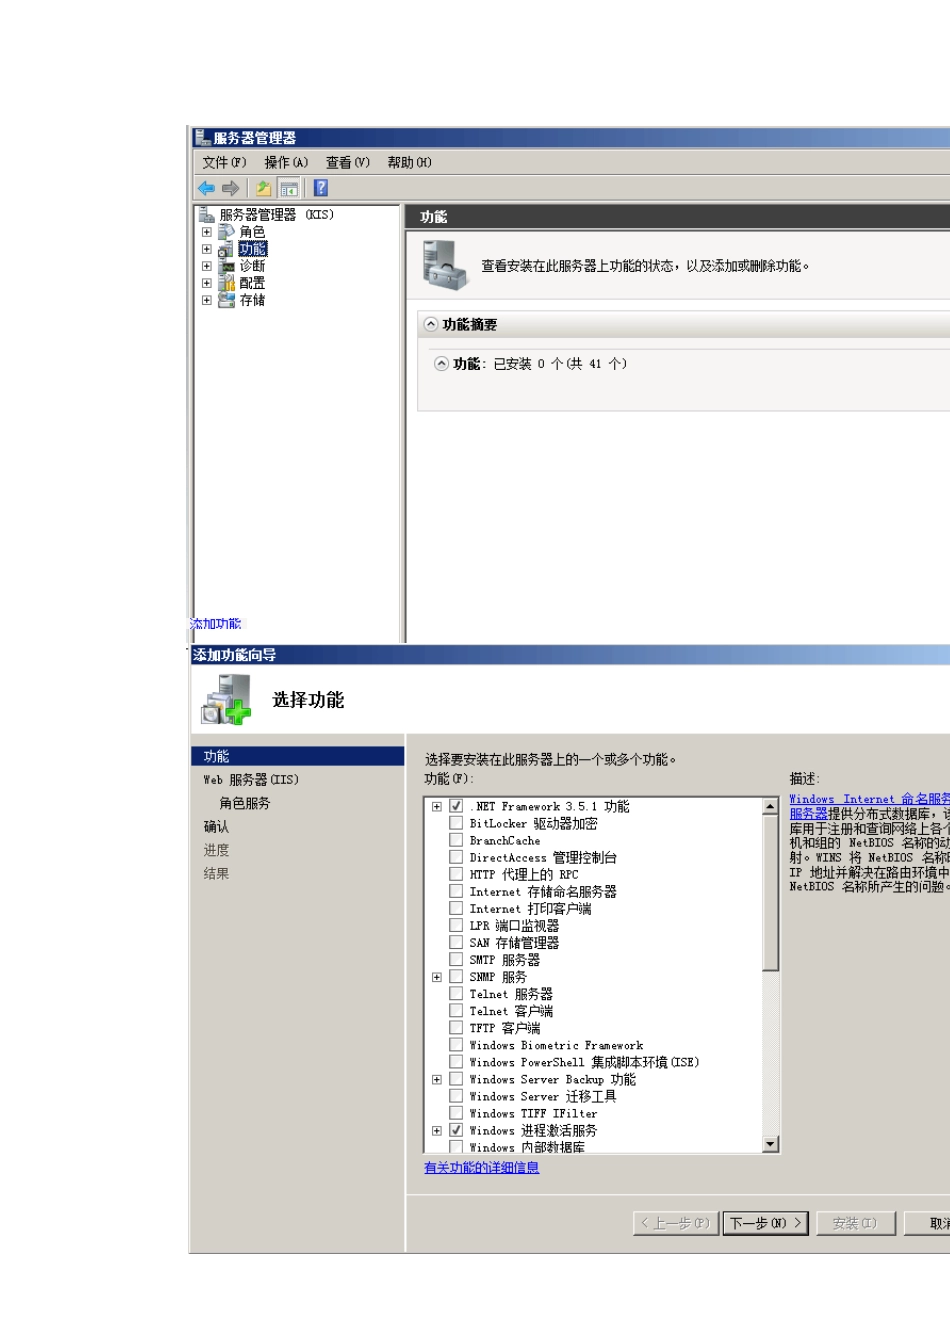
Task: Check SAN 存储管理器 checkbox
Action: [456, 942]
